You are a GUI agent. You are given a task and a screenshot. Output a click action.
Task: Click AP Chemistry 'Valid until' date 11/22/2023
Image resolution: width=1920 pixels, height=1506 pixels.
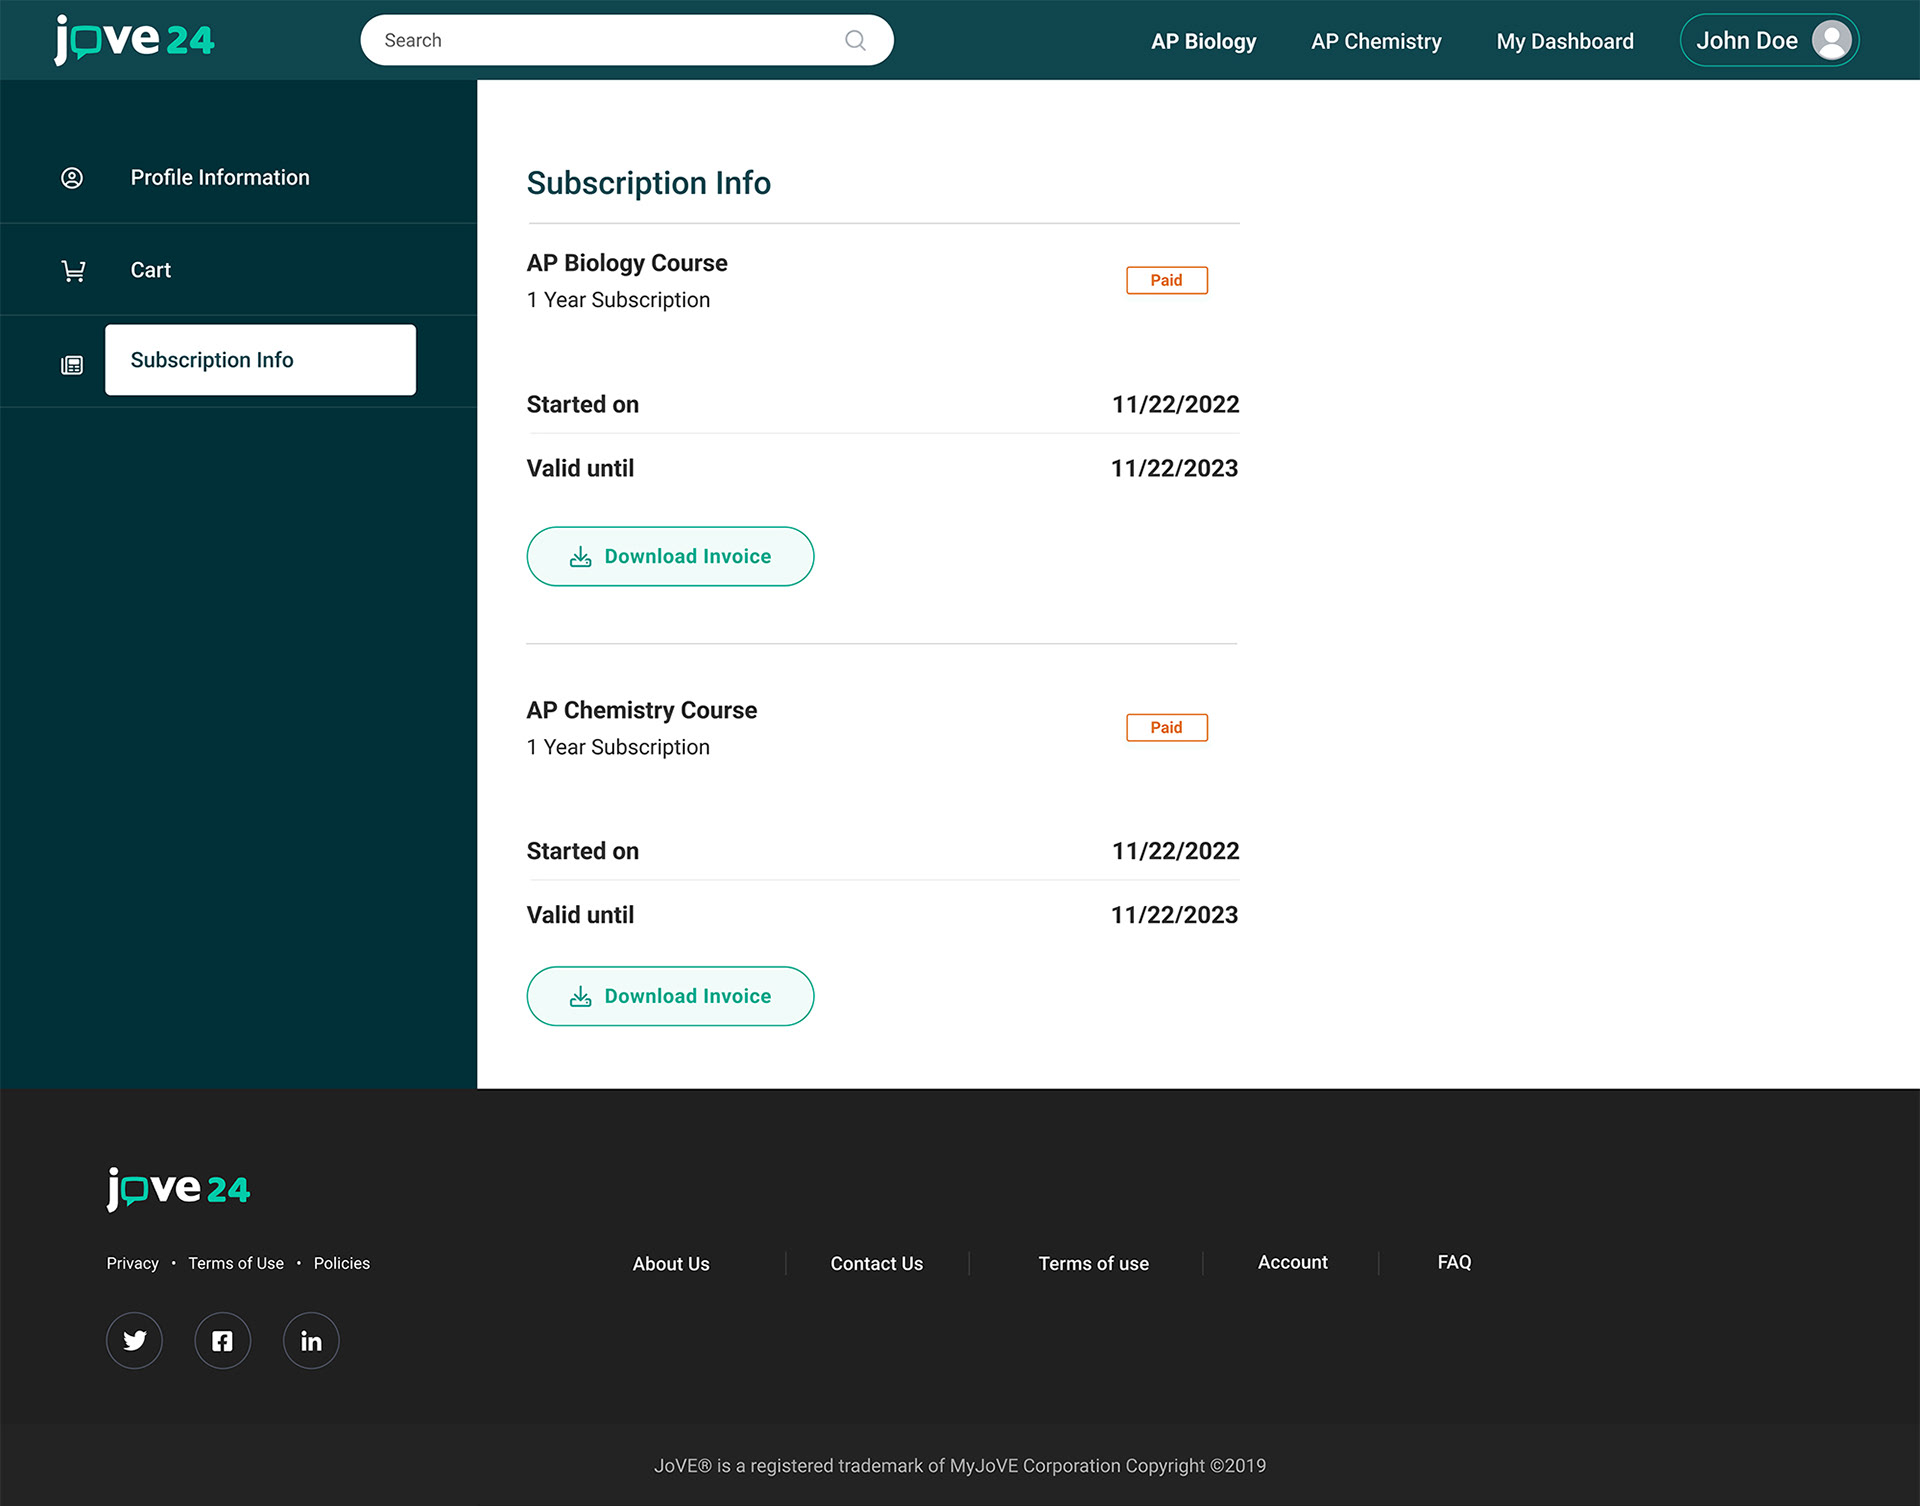pyautogui.click(x=1174, y=915)
